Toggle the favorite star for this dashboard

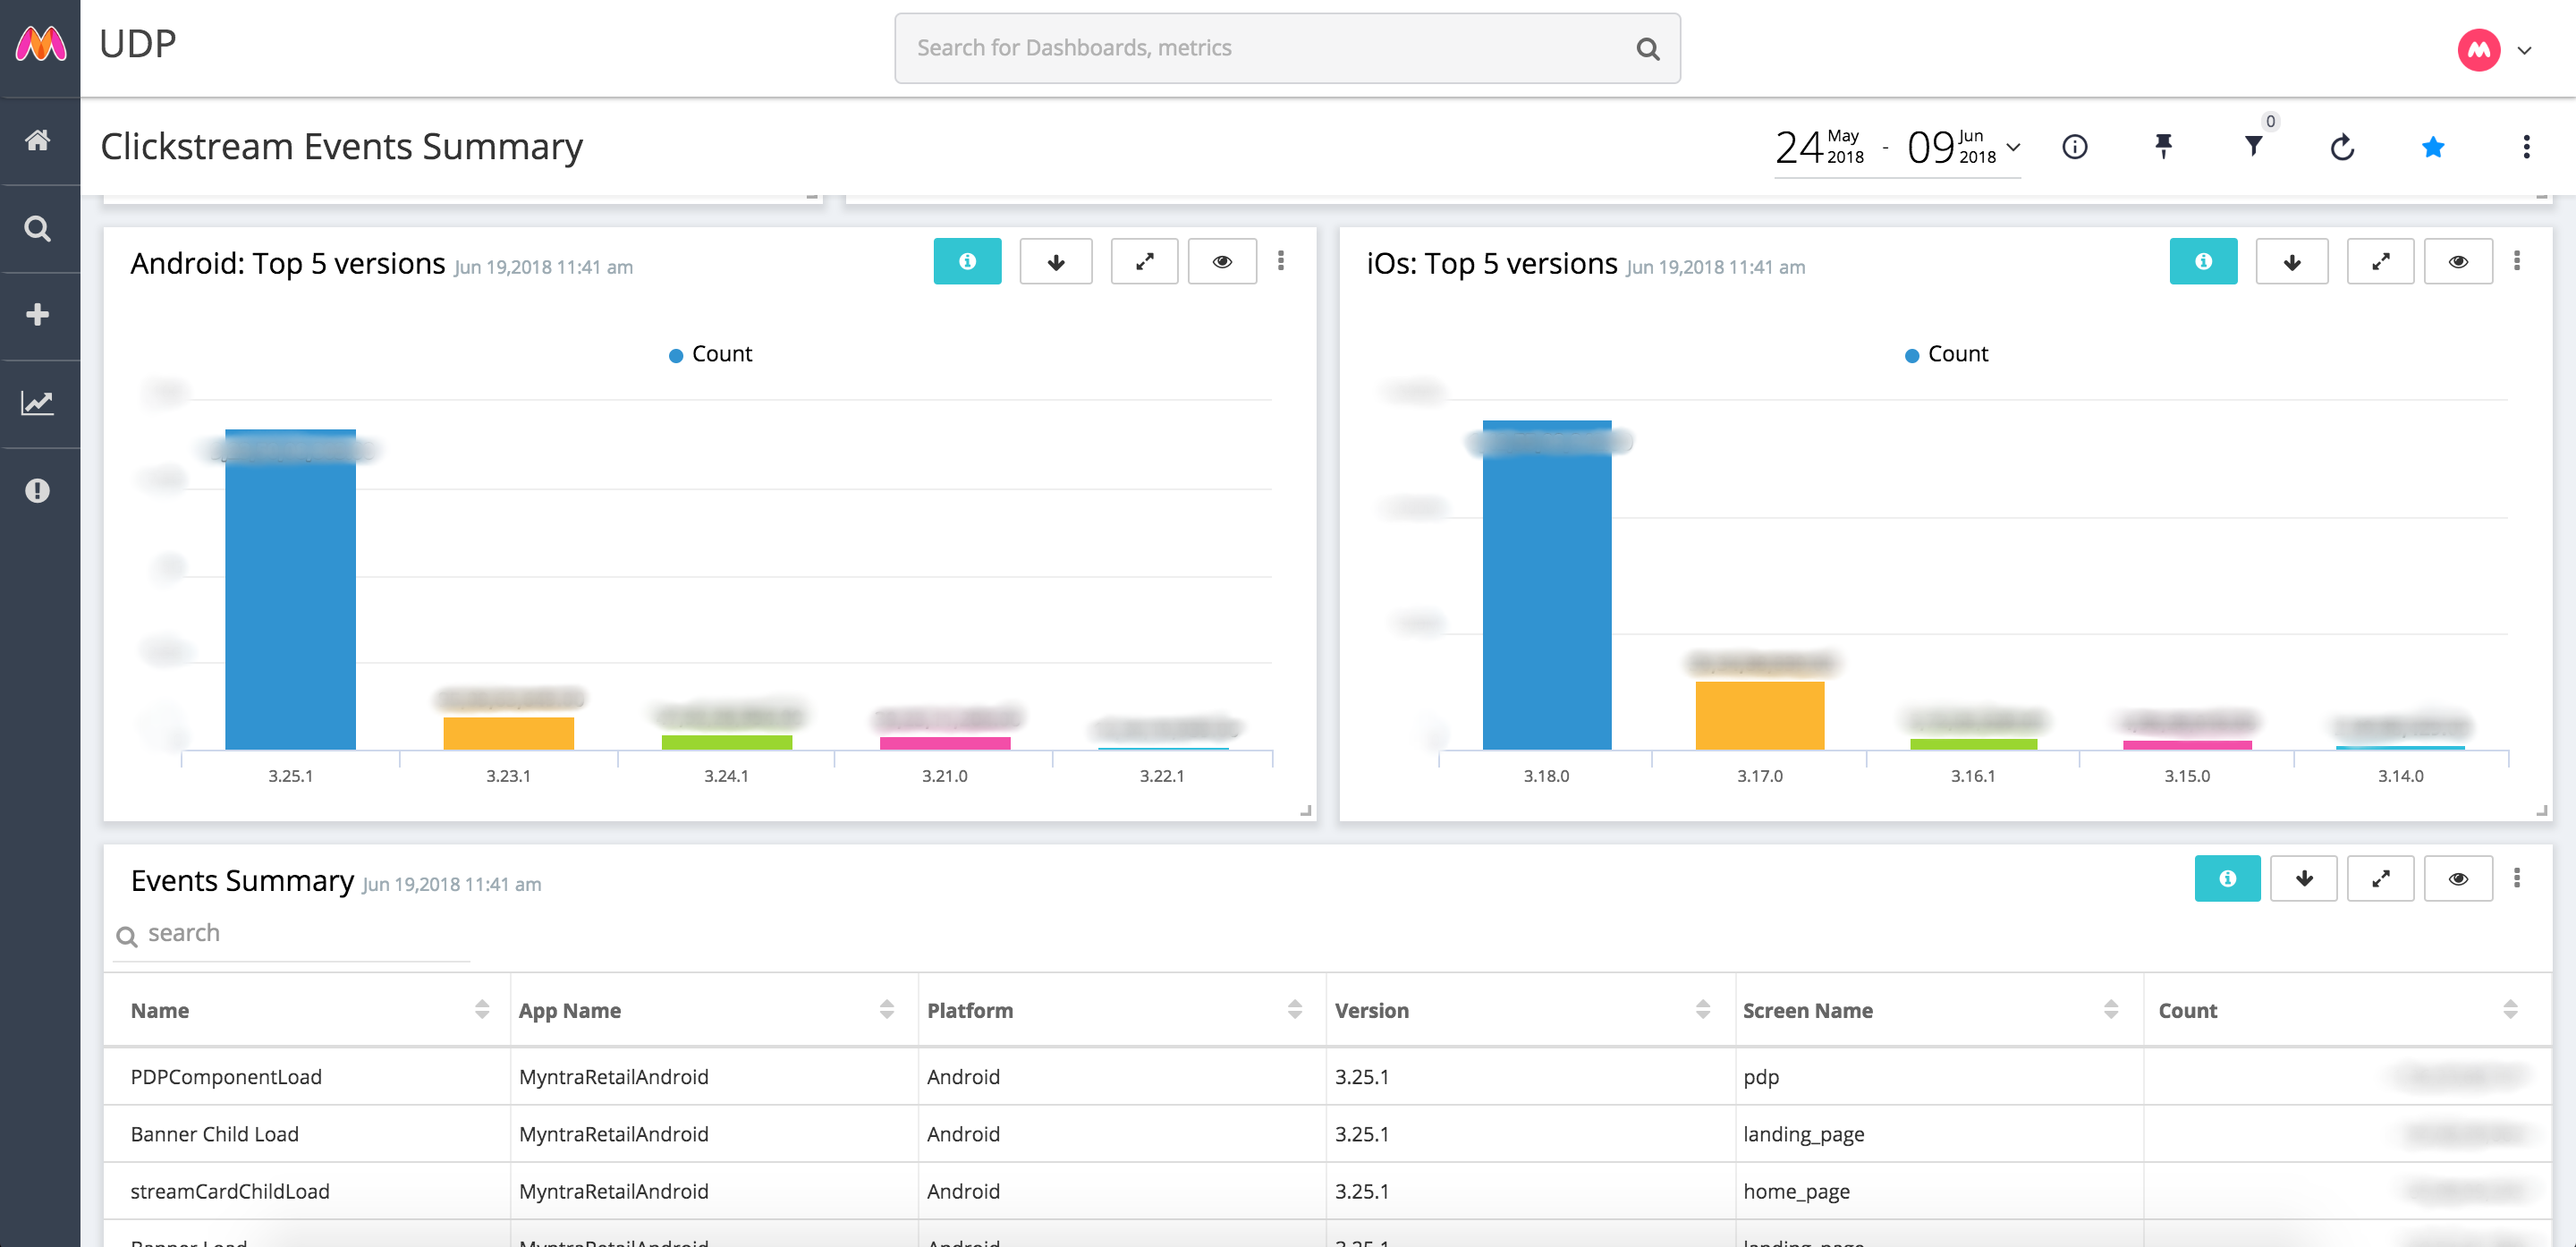coord(2433,148)
